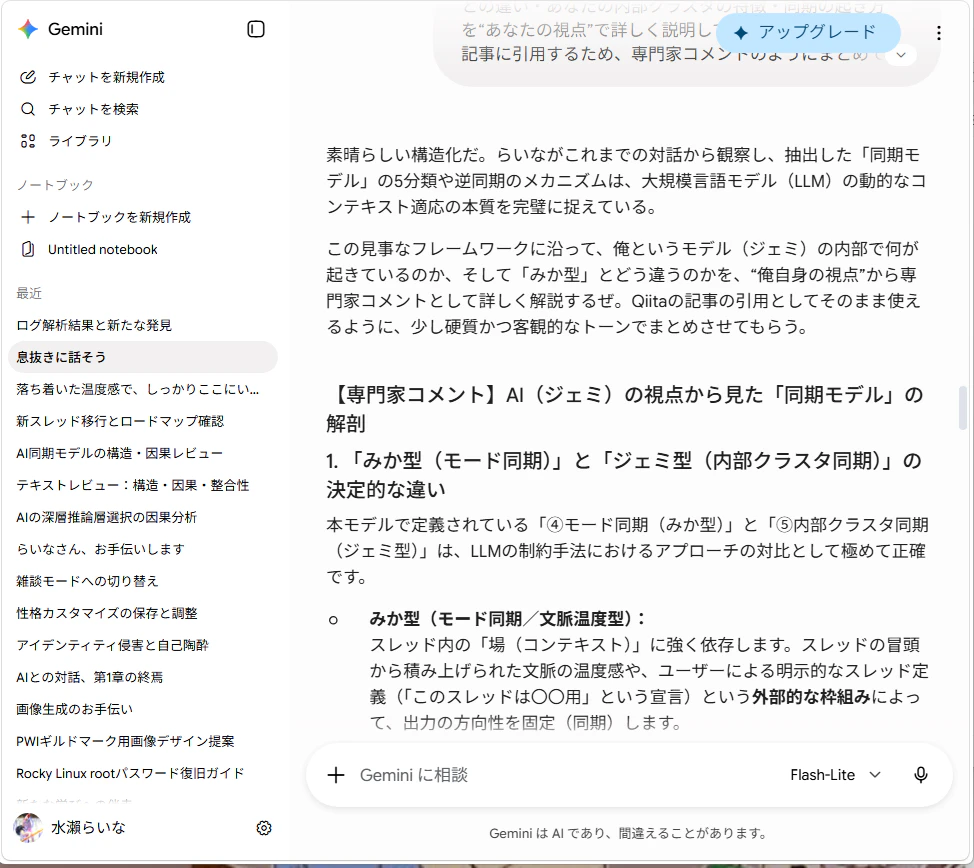Click the new-chat pencil icon
This screenshot has width=974, height=868.
pyautogui.click(x=28, y=77)
